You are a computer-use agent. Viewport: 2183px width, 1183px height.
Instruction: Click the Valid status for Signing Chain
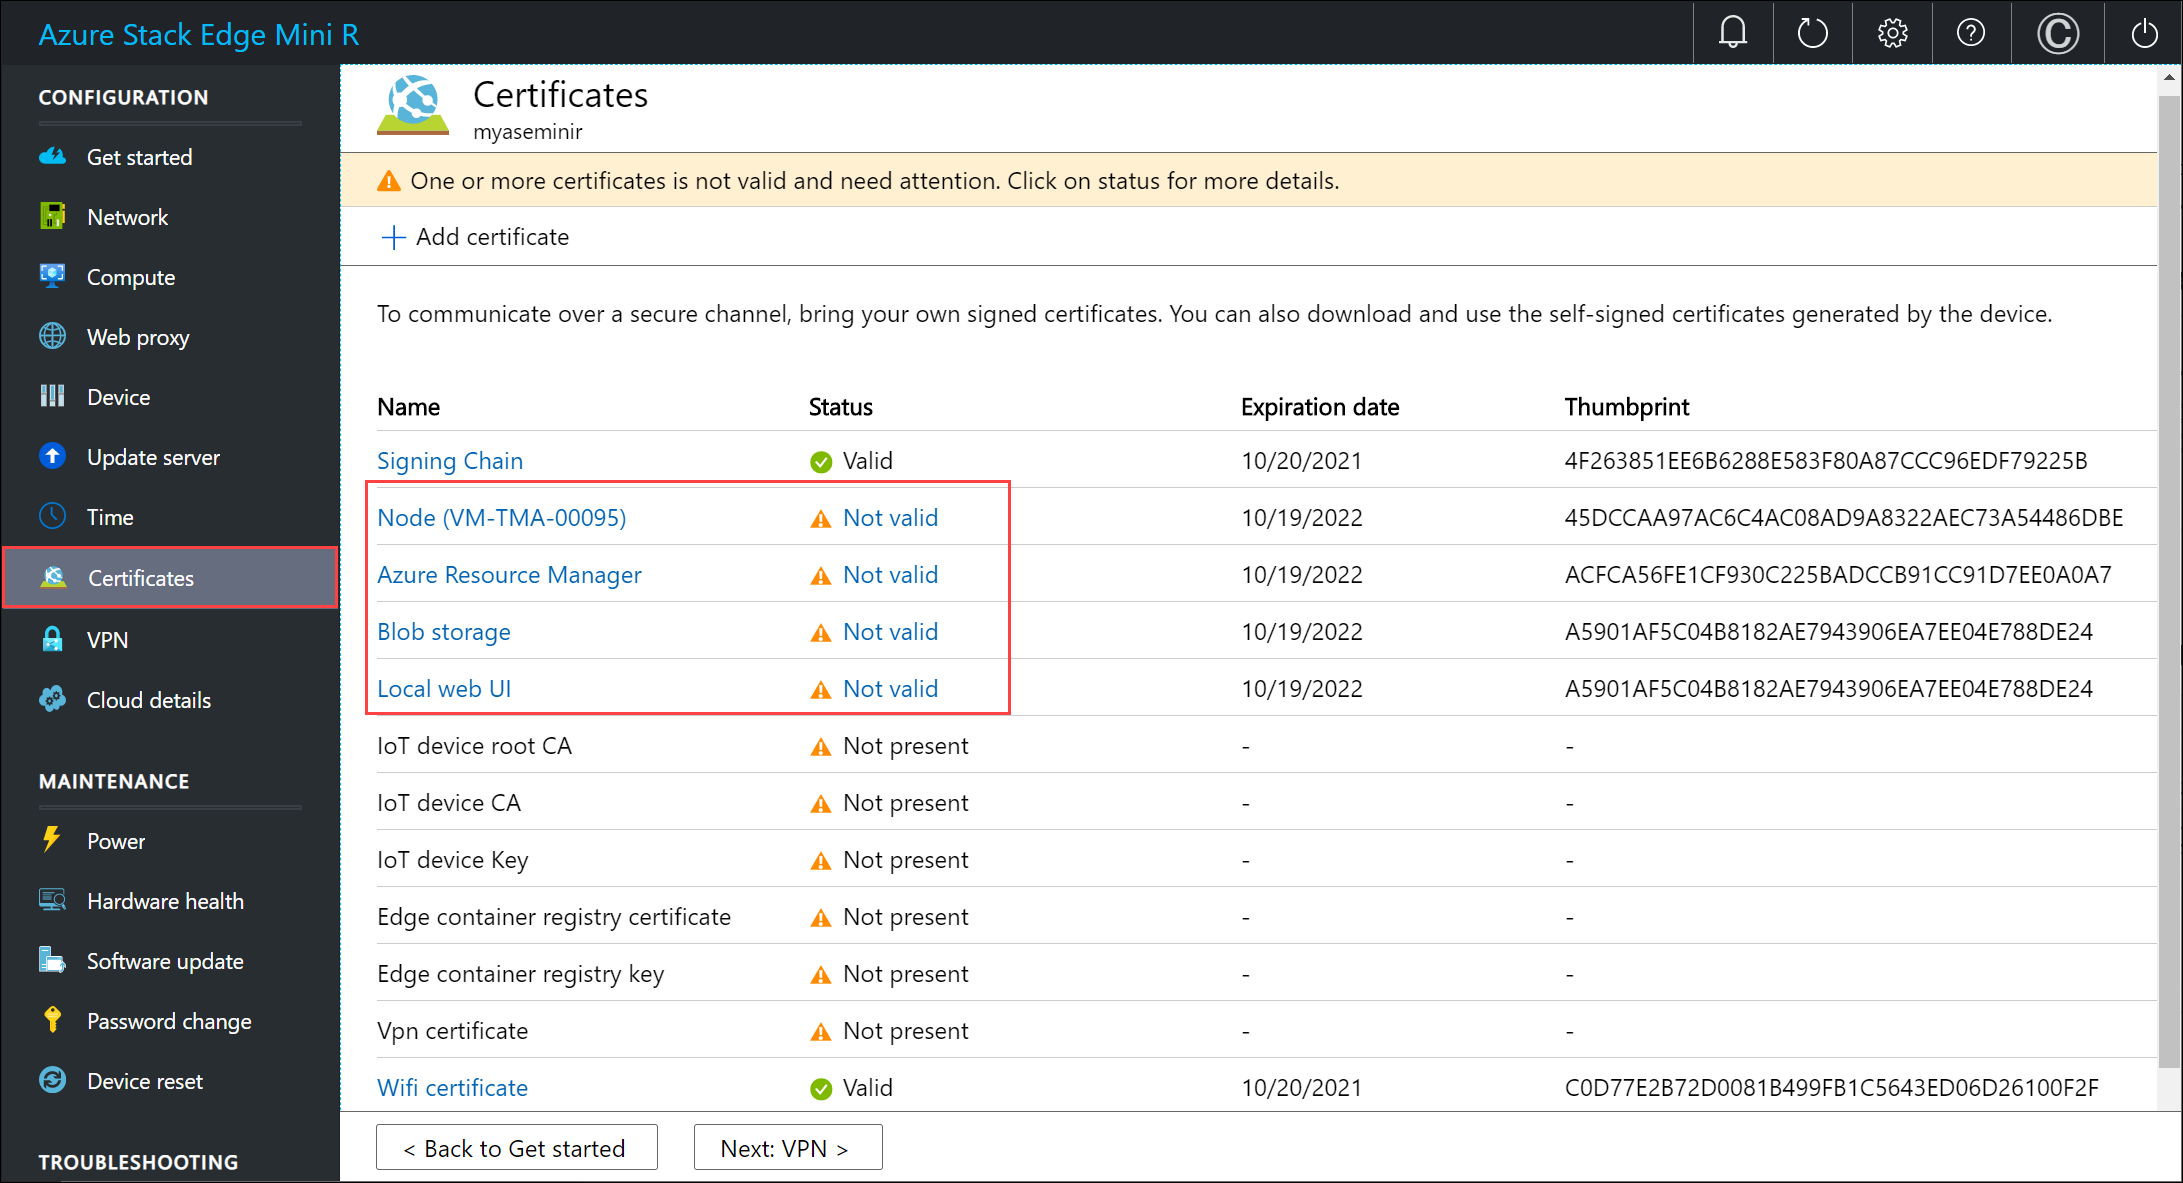[868, 459]
